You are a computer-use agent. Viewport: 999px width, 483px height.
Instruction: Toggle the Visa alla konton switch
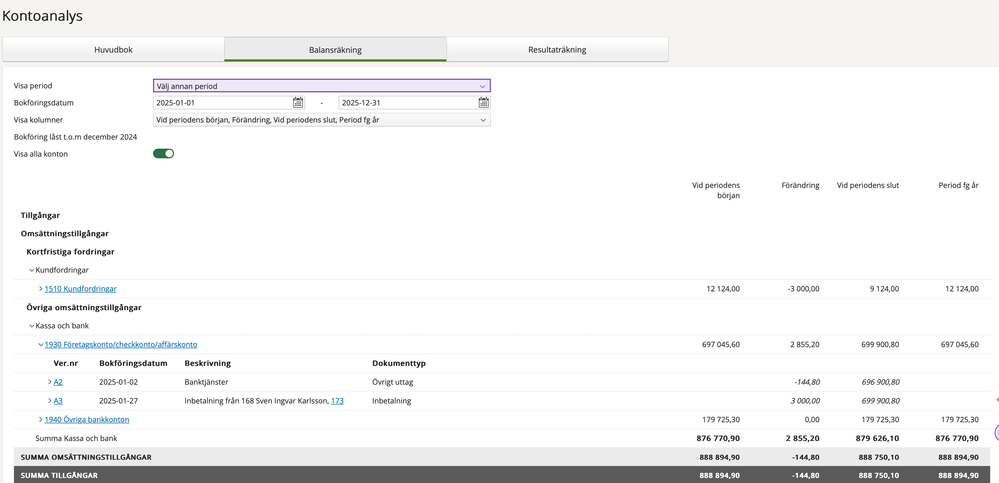pyautogui.click(x=163, y=154)
